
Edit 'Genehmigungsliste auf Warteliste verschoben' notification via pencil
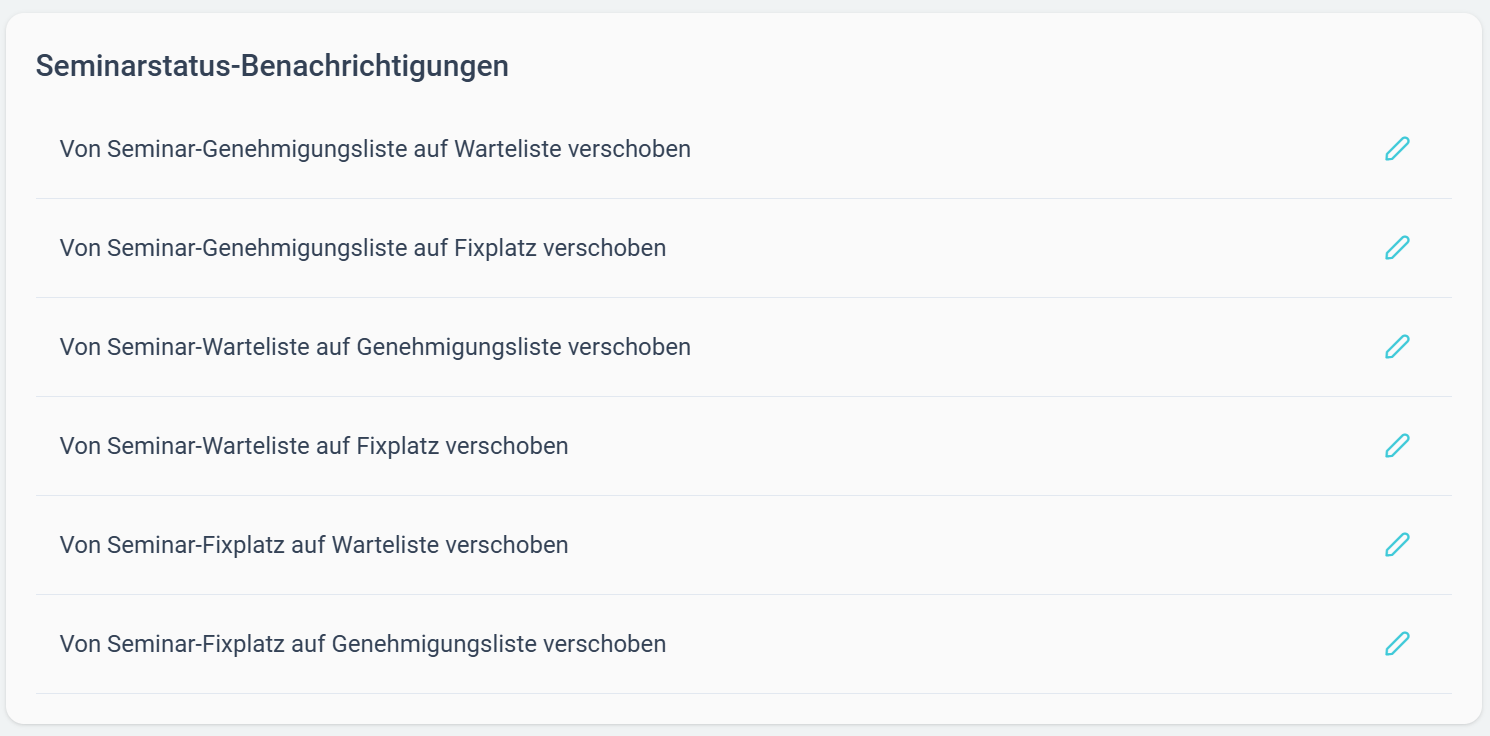click(x=1397, y=149)
